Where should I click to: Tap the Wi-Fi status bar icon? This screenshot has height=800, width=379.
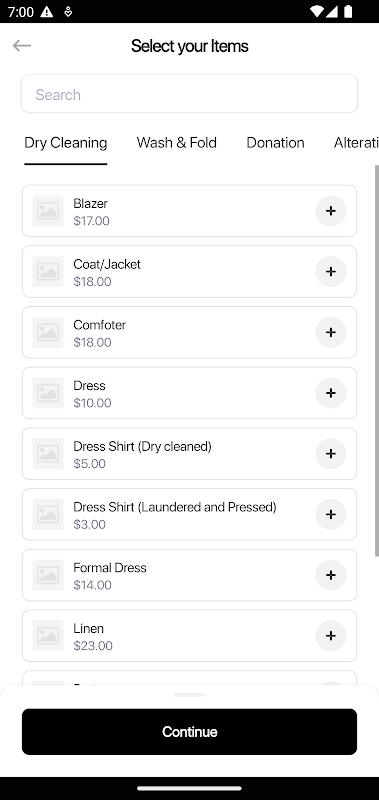[317, 11]
